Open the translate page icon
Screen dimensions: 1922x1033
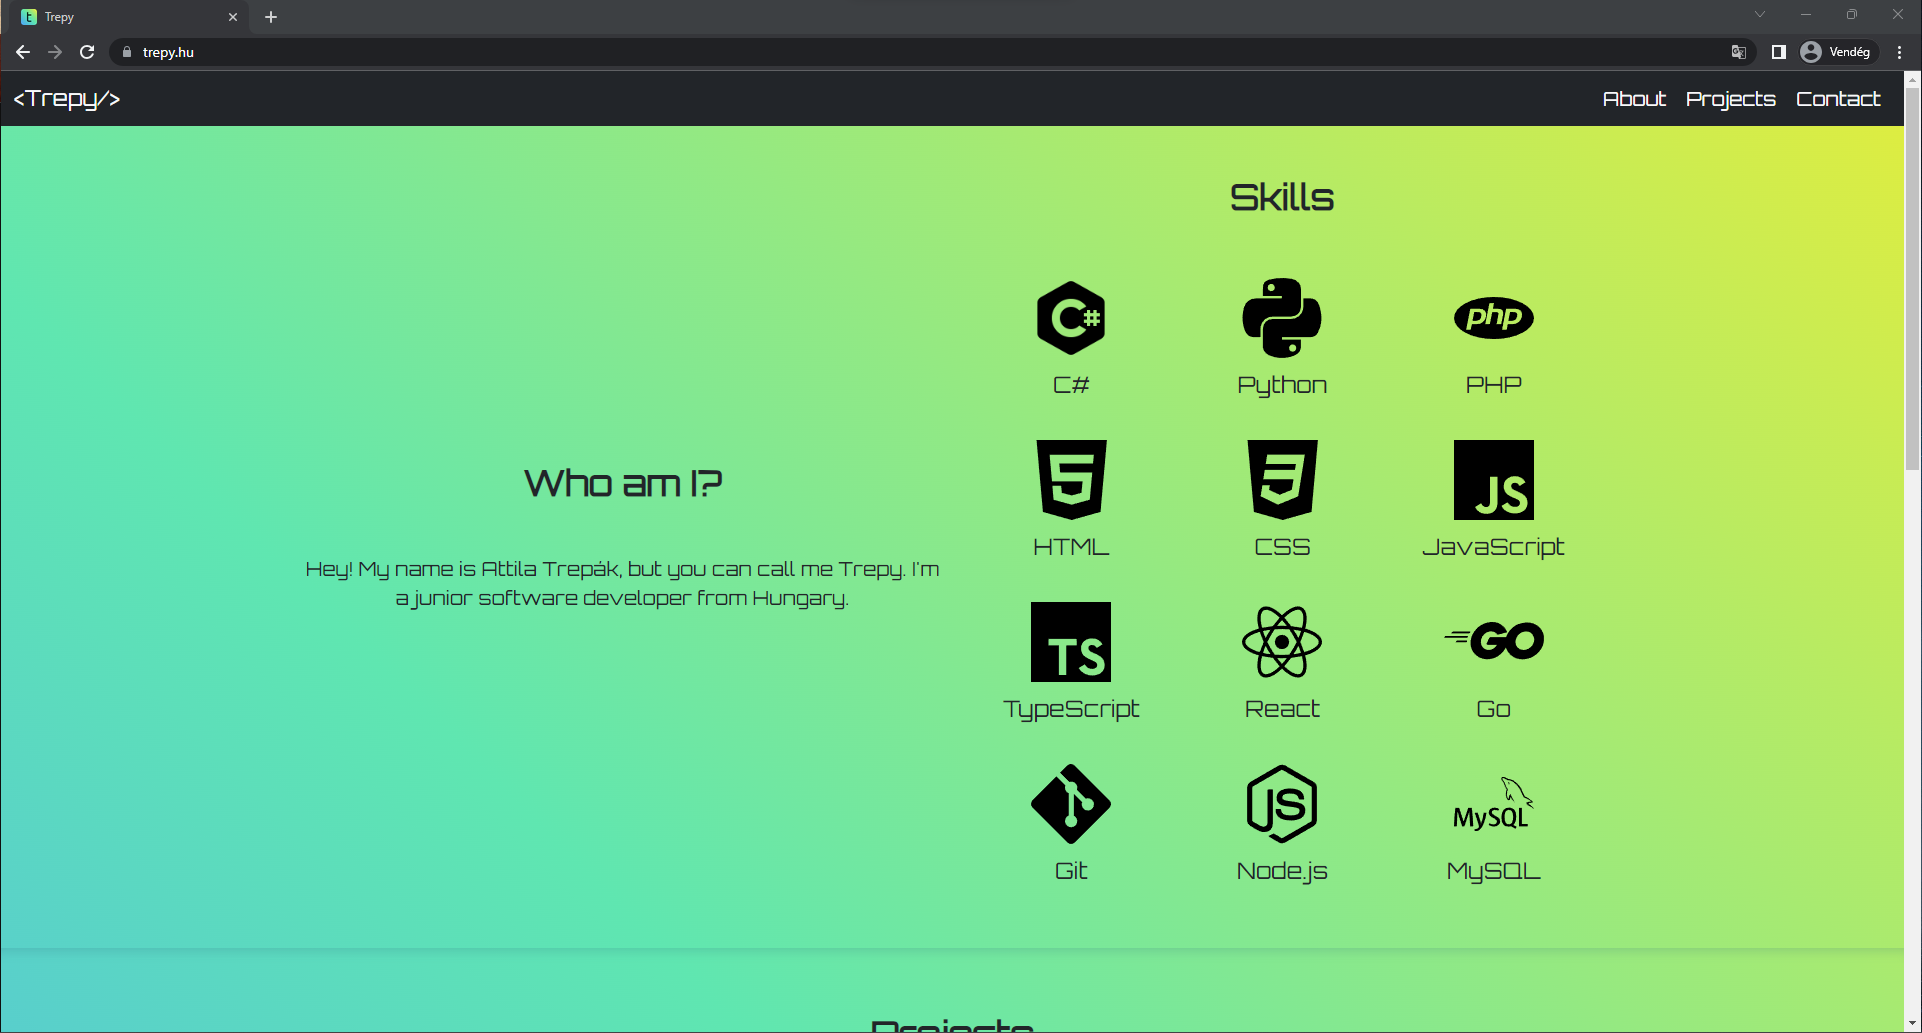pos(1739,52)
